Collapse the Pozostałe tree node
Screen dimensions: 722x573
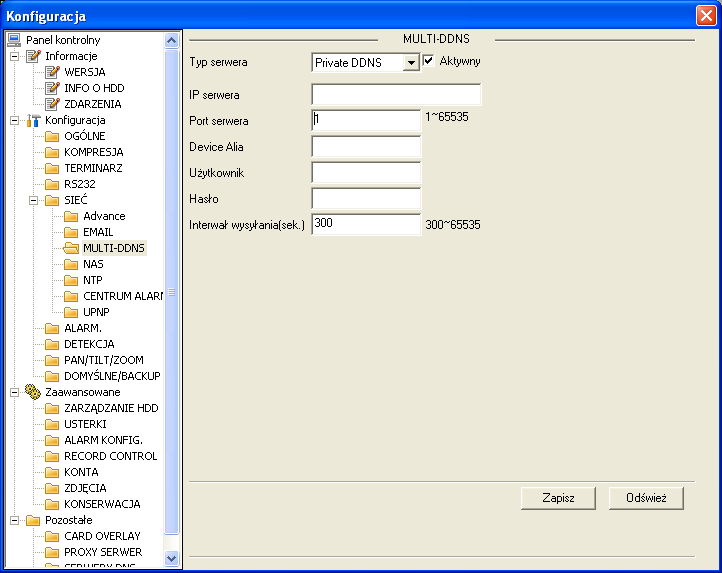click(15, 520)
